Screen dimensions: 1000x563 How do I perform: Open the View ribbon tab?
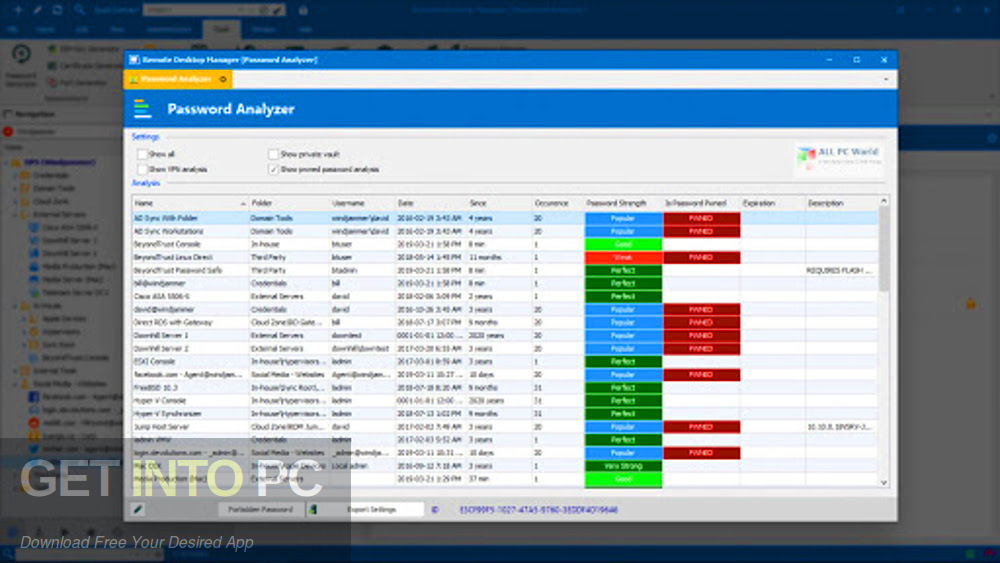(117, 29)
